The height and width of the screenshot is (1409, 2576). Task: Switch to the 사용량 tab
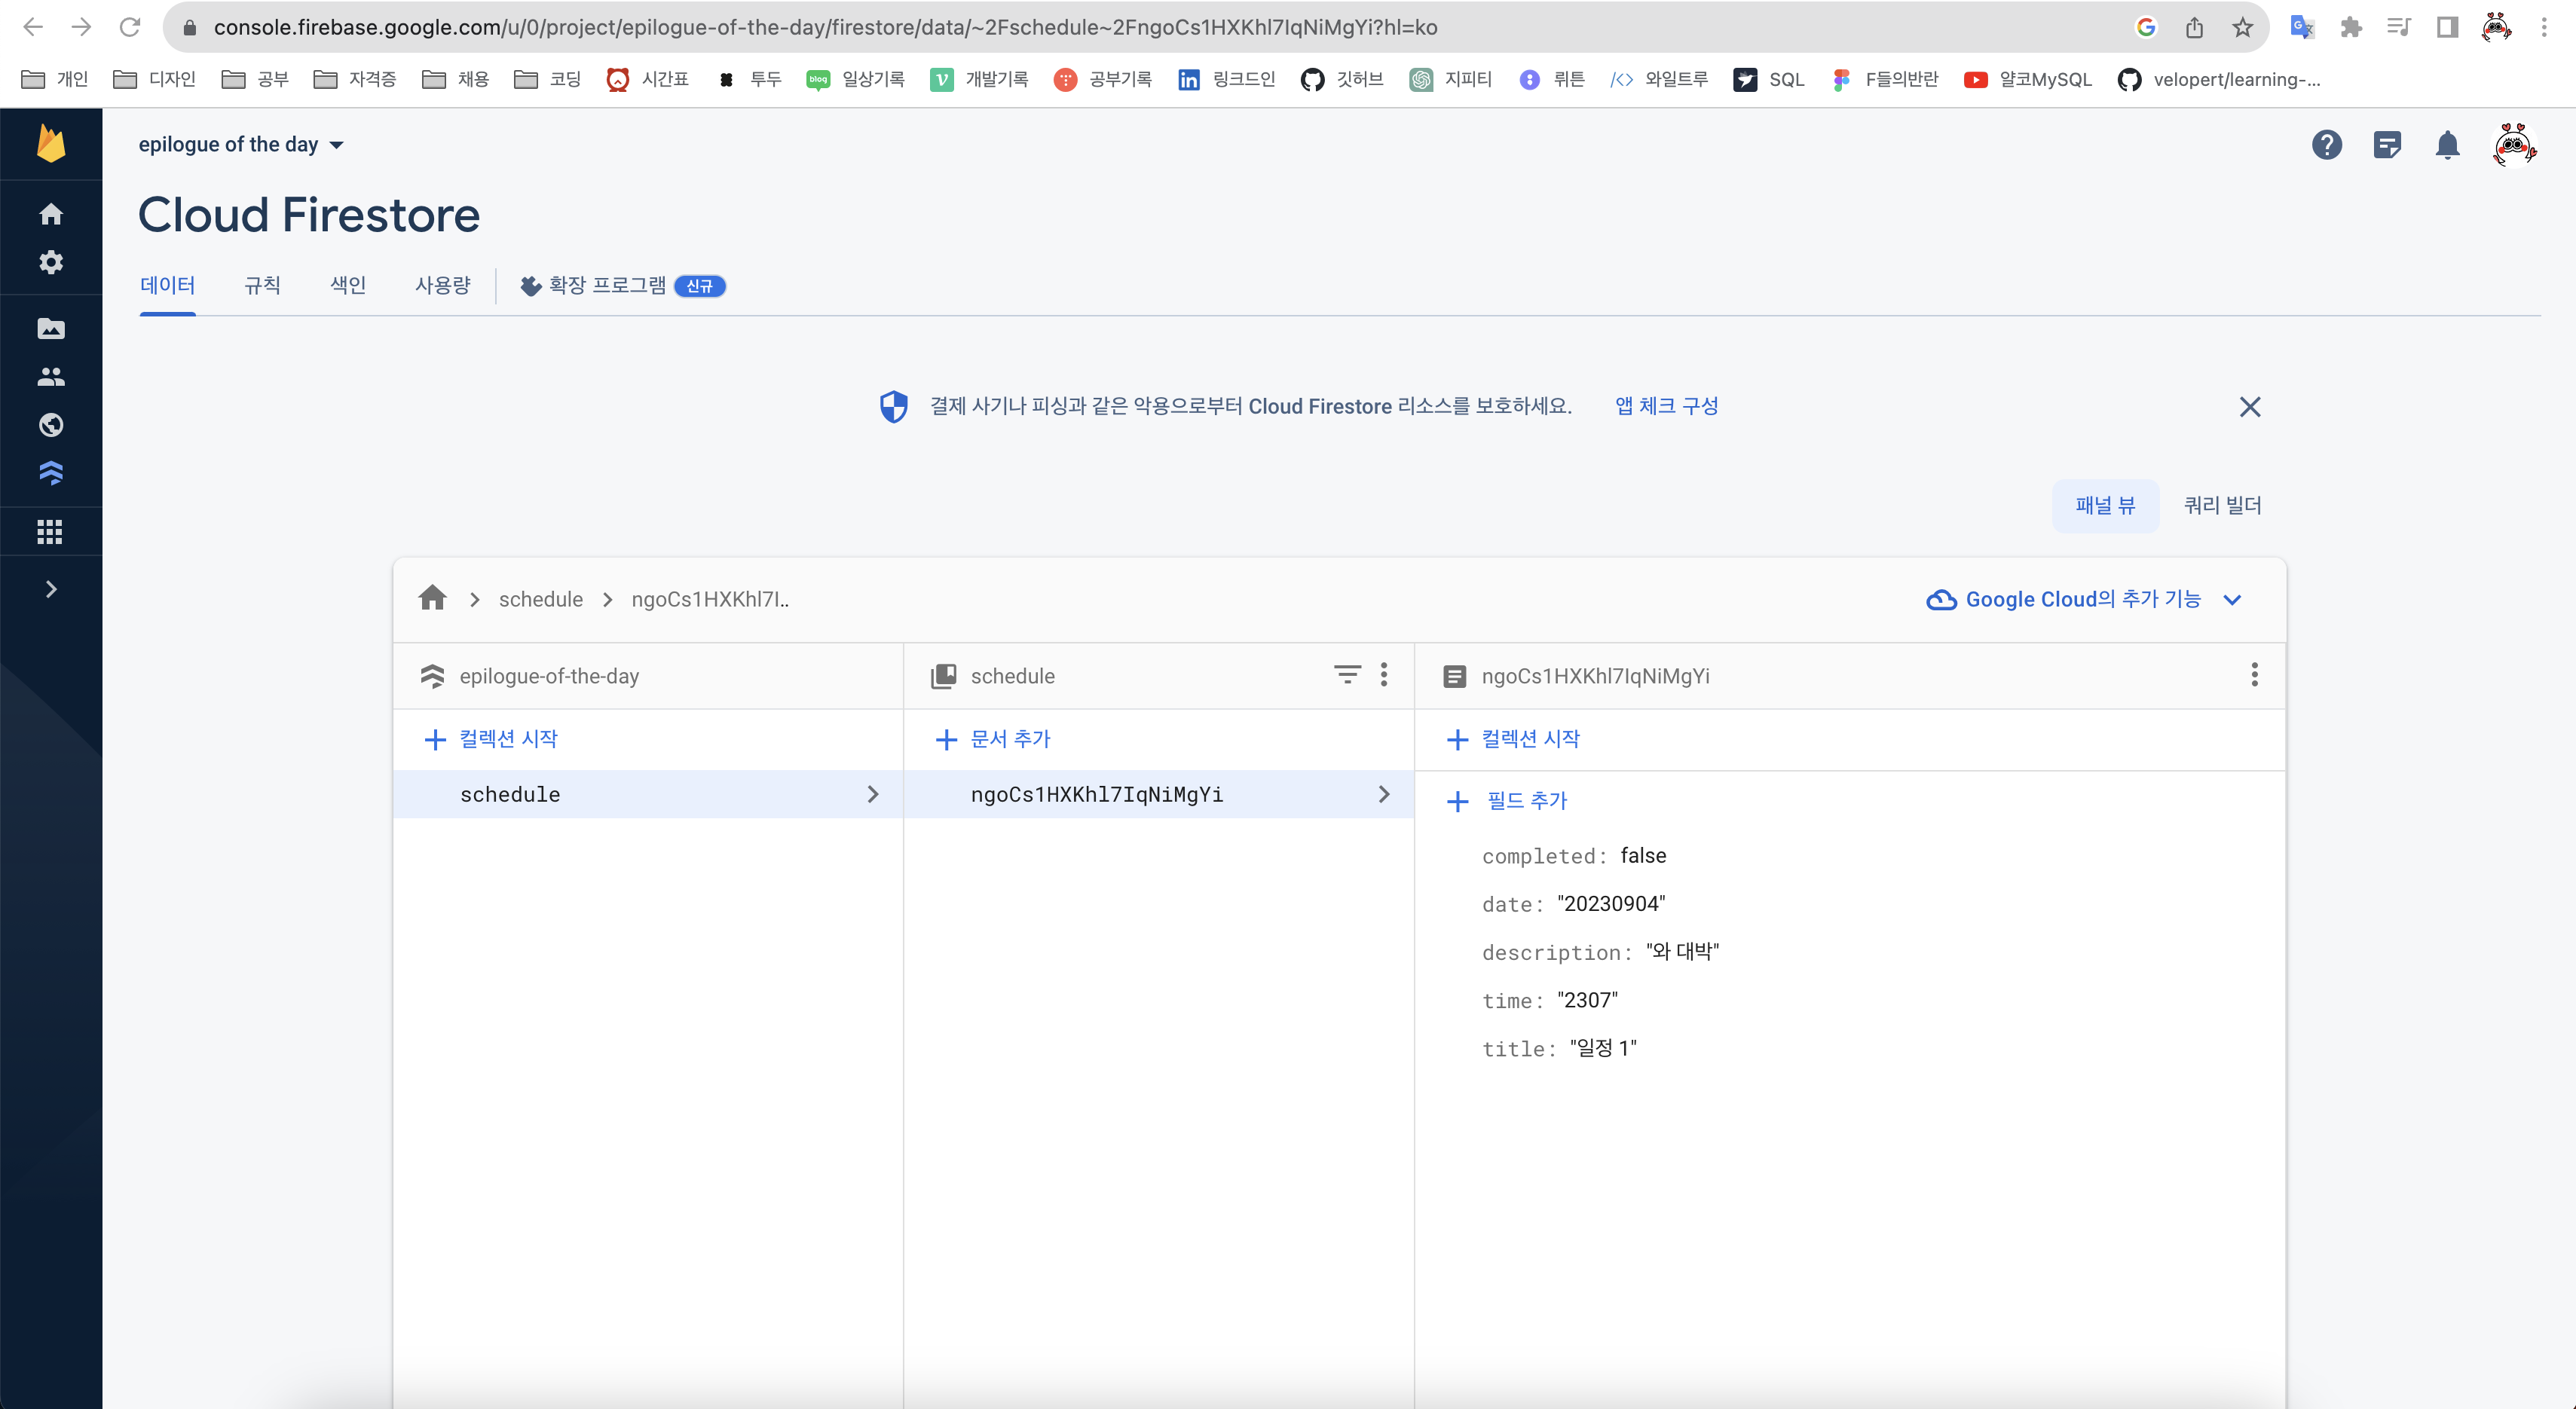click(x=443, y=286)
